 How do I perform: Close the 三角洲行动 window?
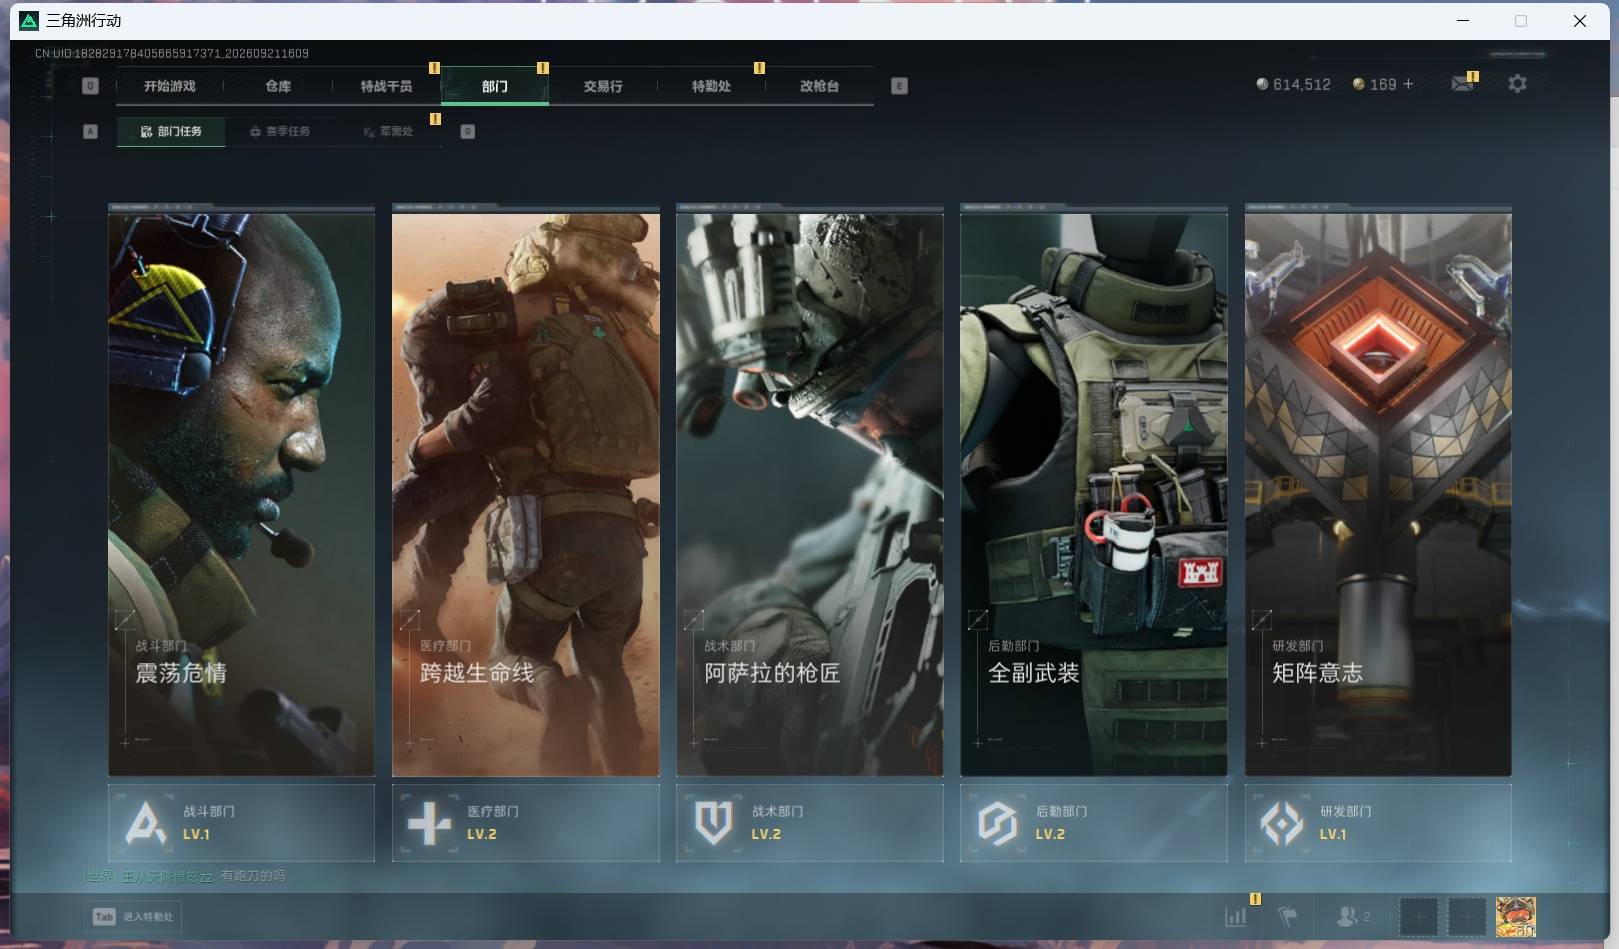[1579, 20]
